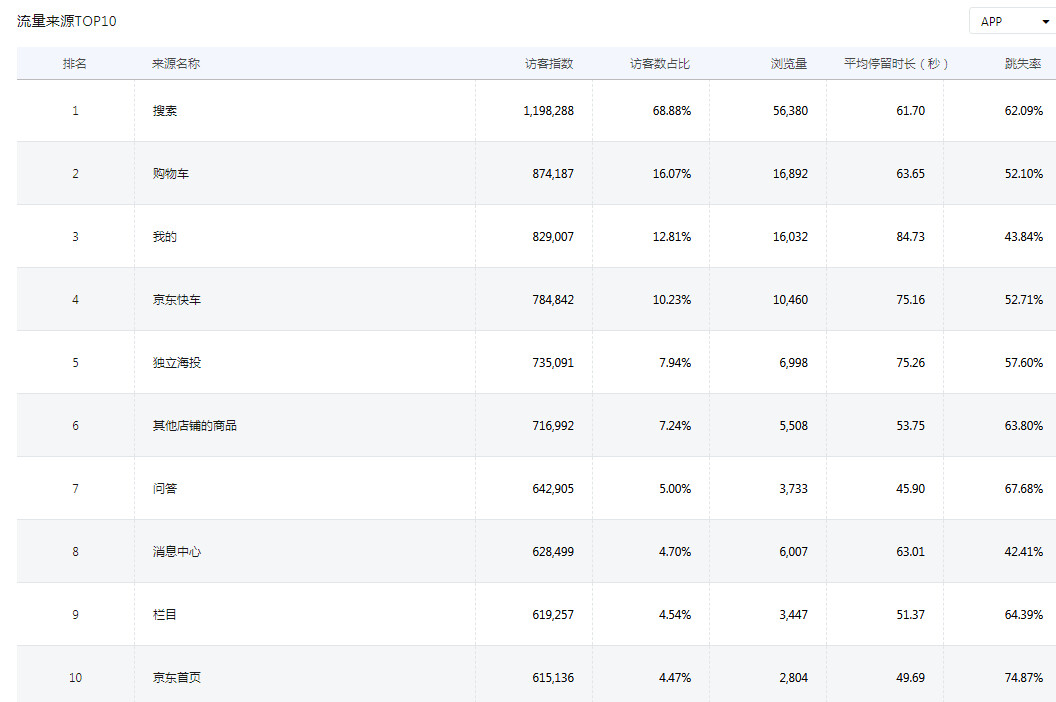Click the 68.88% visitor share cell
The height and width of the screenshot is (702, 1056).
click(x=671, y=110)
